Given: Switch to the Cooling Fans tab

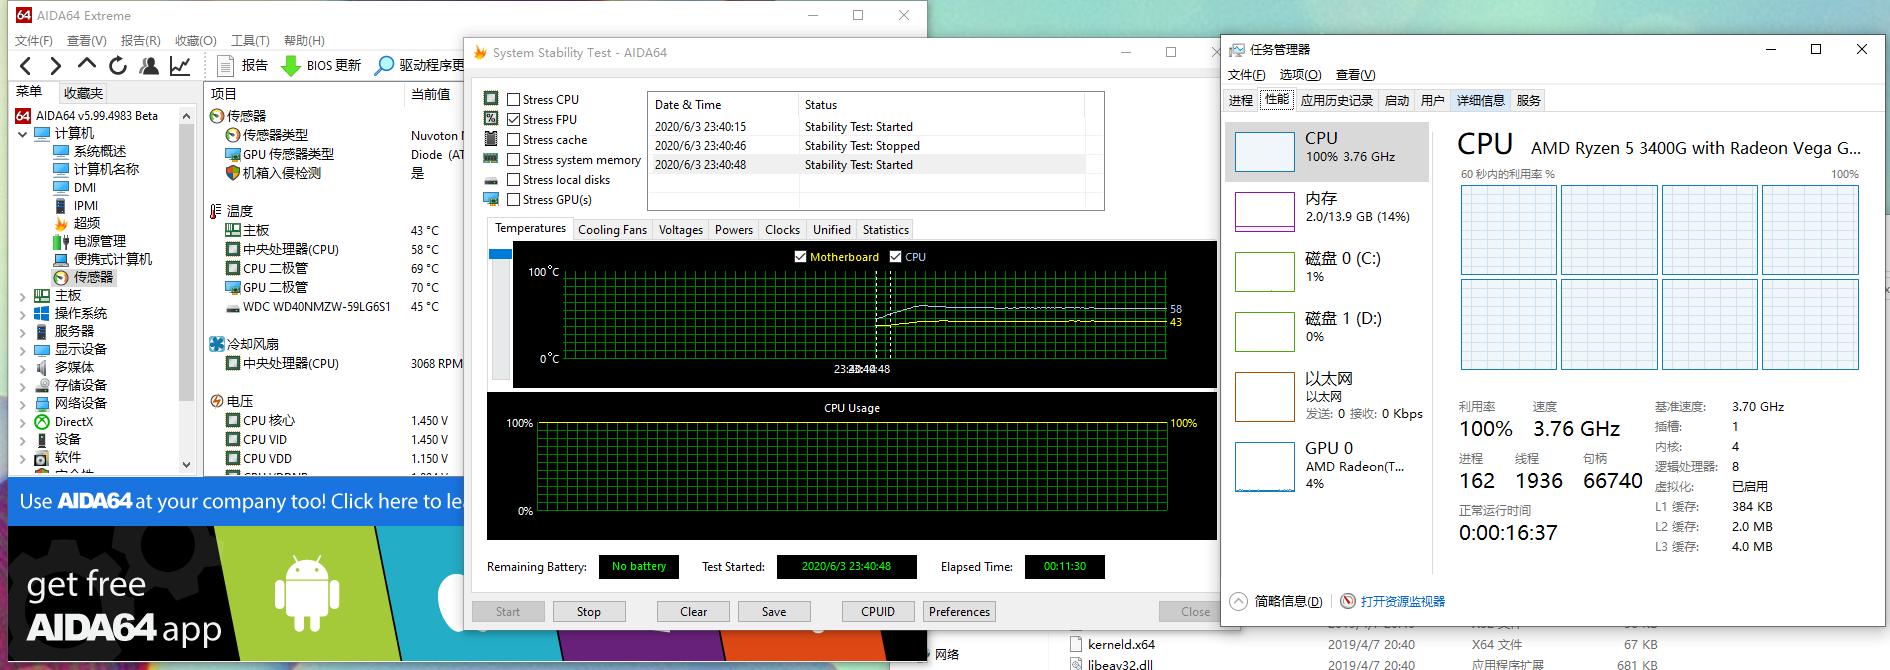Looking at the screenshot, I should click(612, 230).
